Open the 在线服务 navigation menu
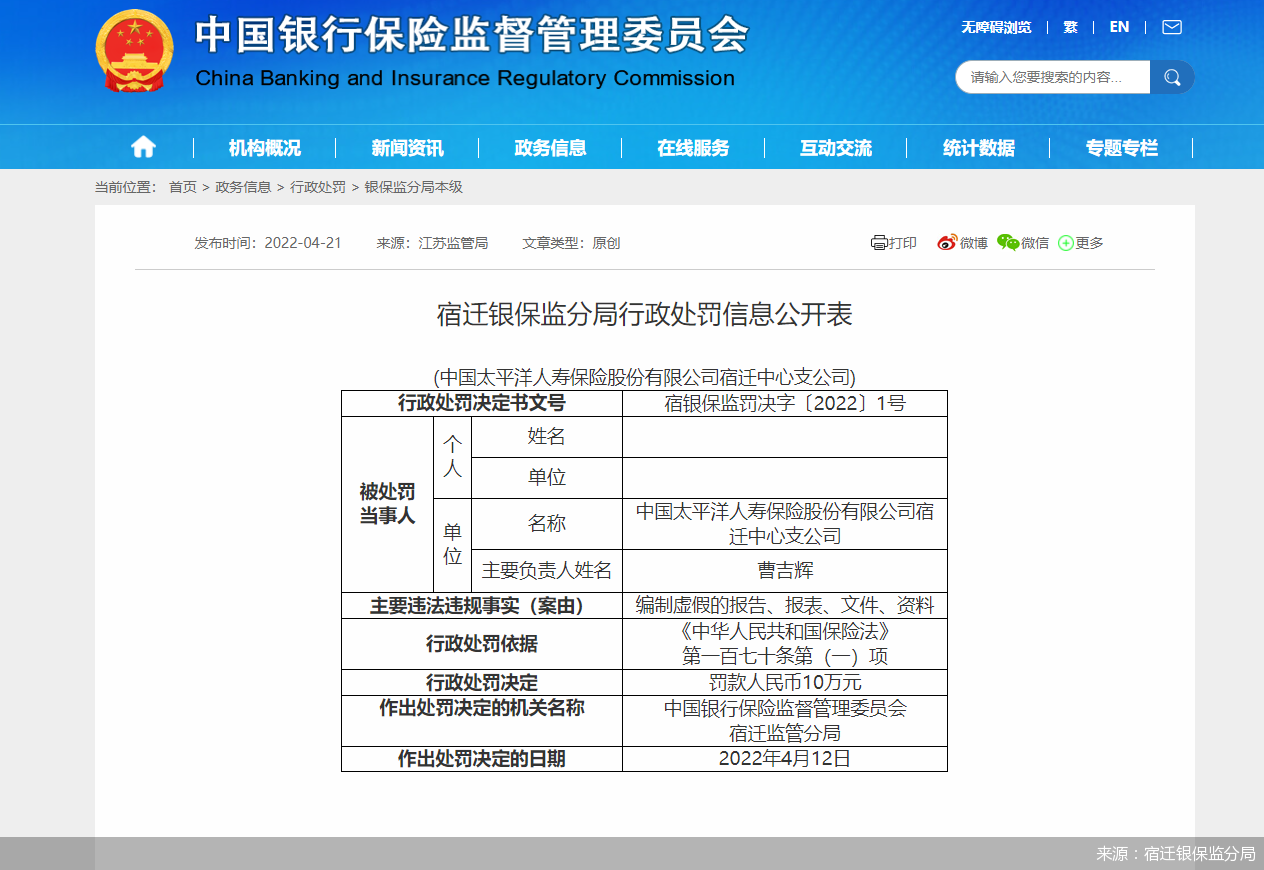 pos(693,147)
